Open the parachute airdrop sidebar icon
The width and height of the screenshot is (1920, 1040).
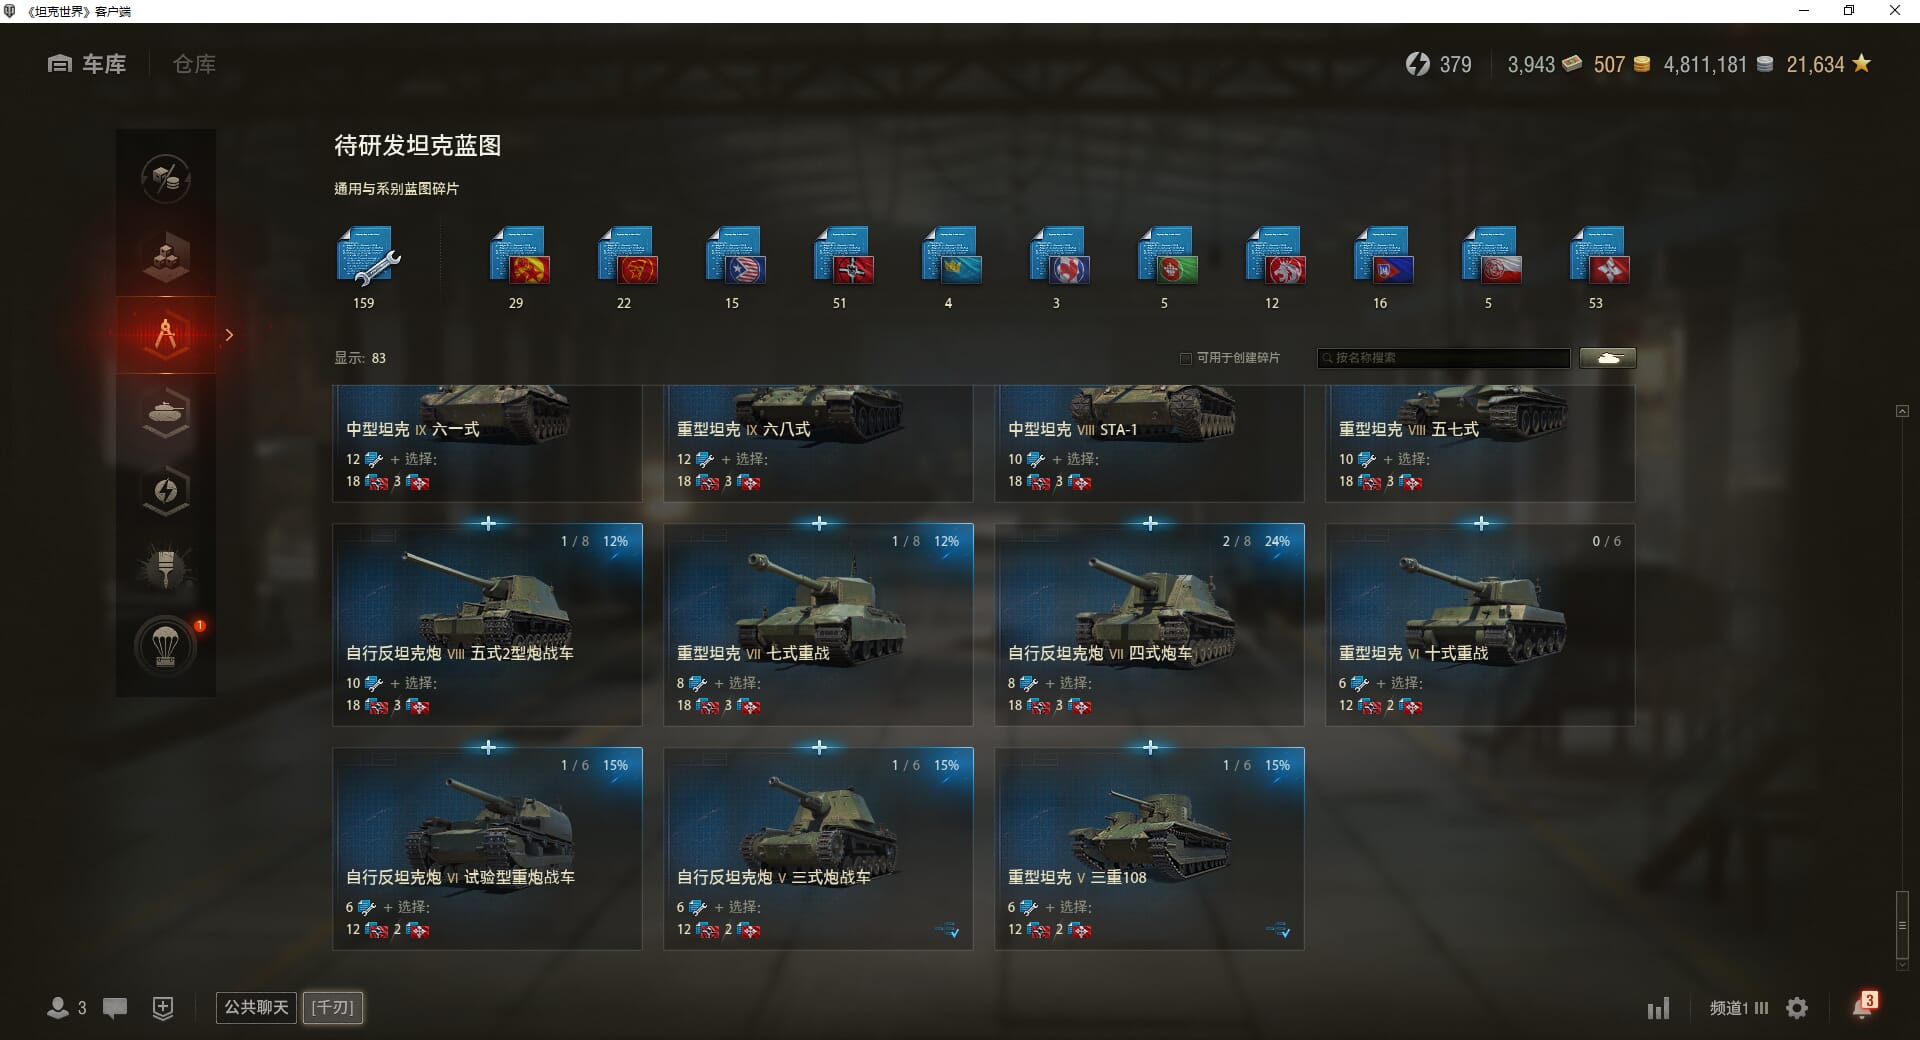tap(166, 646)
